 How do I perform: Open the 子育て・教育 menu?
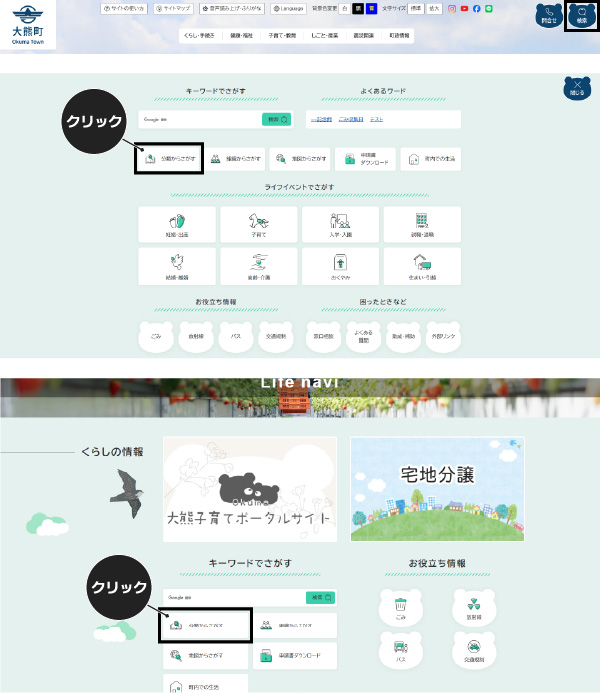coord(282,35)
